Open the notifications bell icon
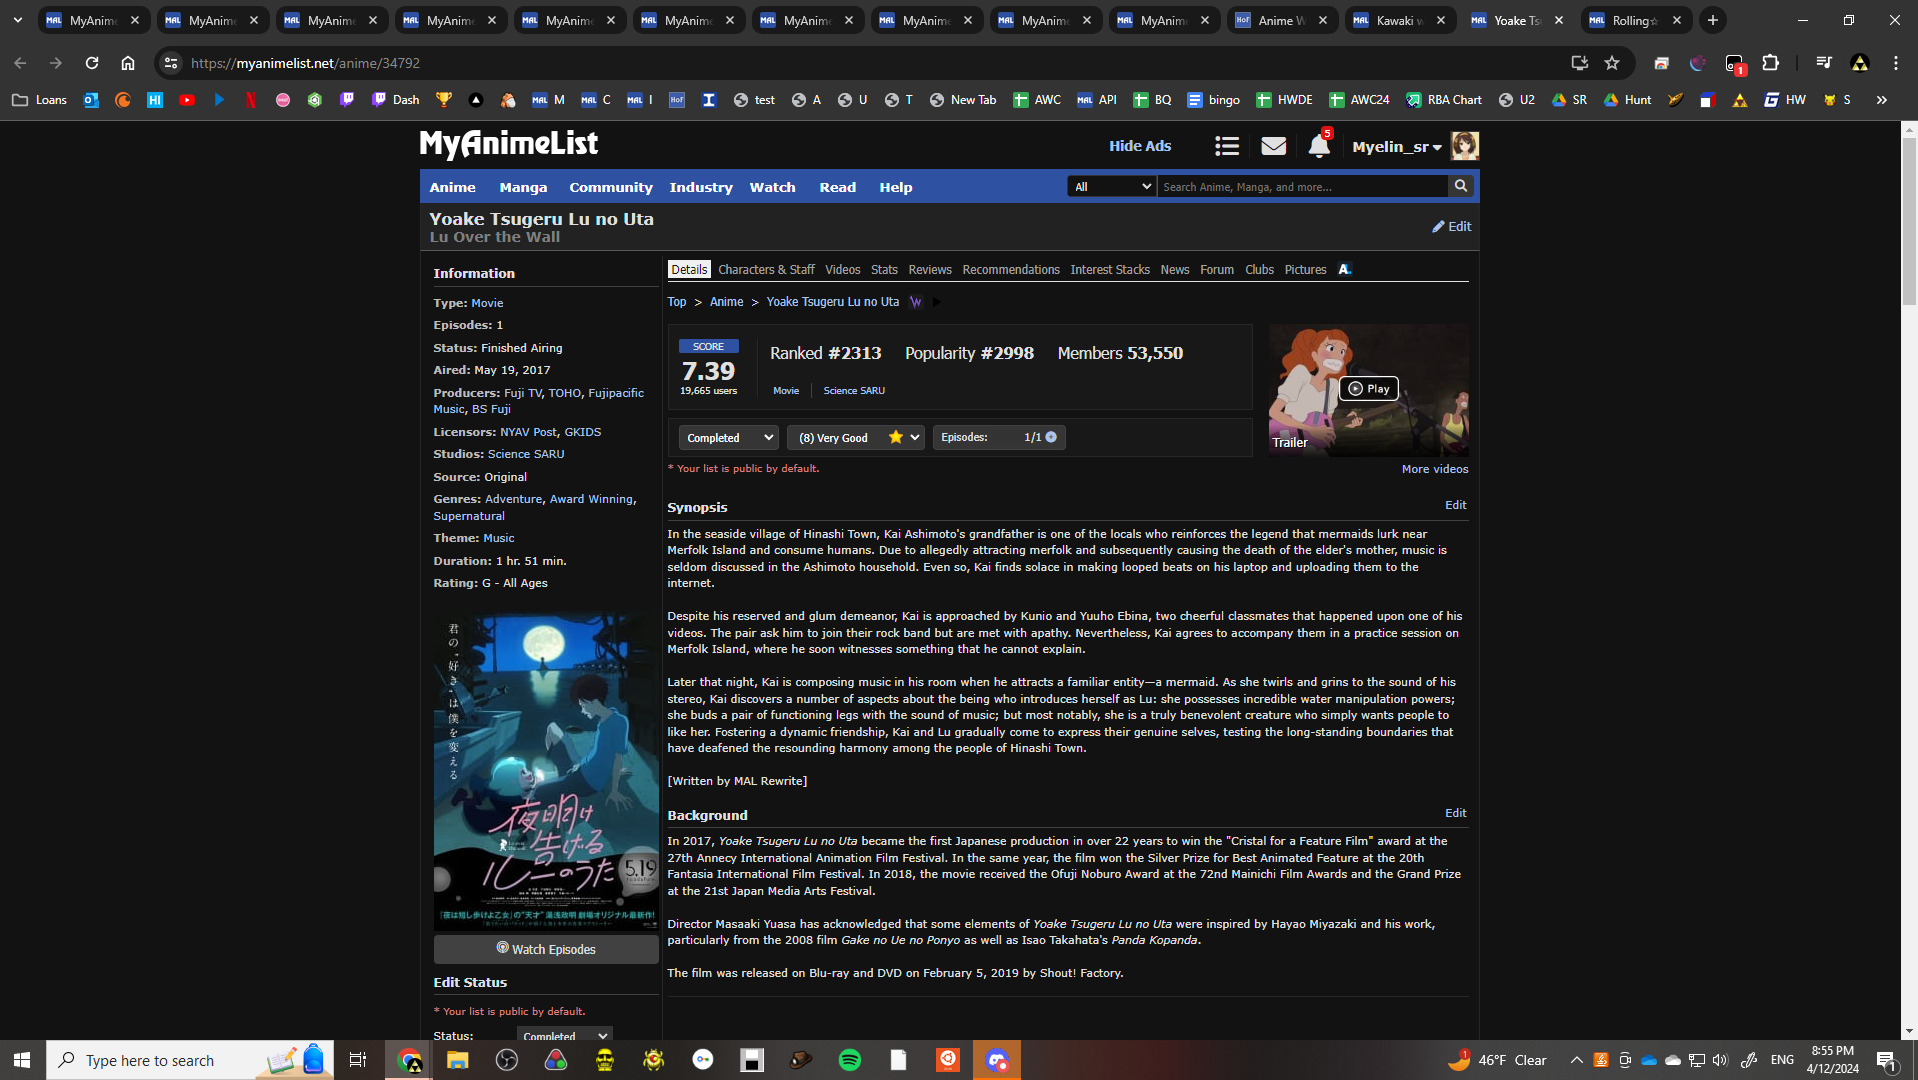Image resolution: width=1918 pixels, height=1080 pixels. coord(1319,146)
